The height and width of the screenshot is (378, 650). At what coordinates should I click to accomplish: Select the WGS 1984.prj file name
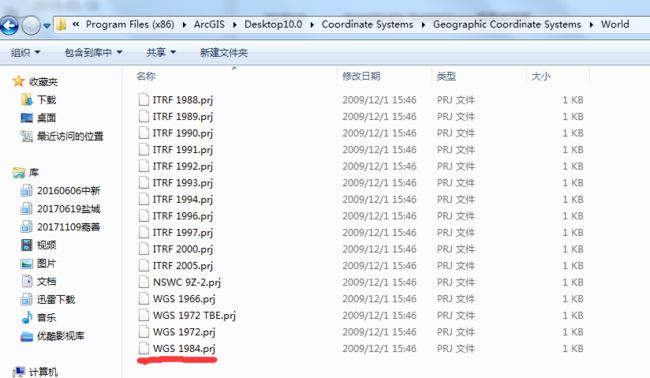click(184, 349)
